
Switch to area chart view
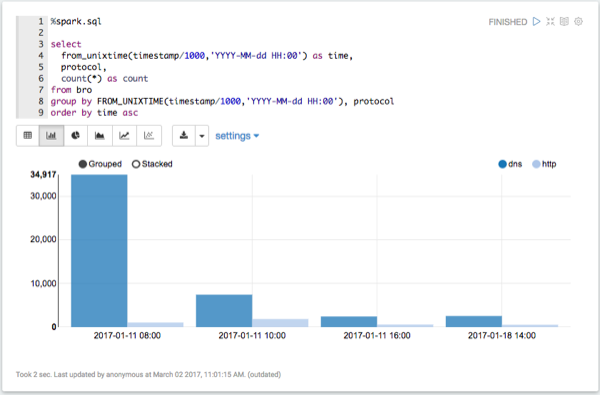(100, 135)
